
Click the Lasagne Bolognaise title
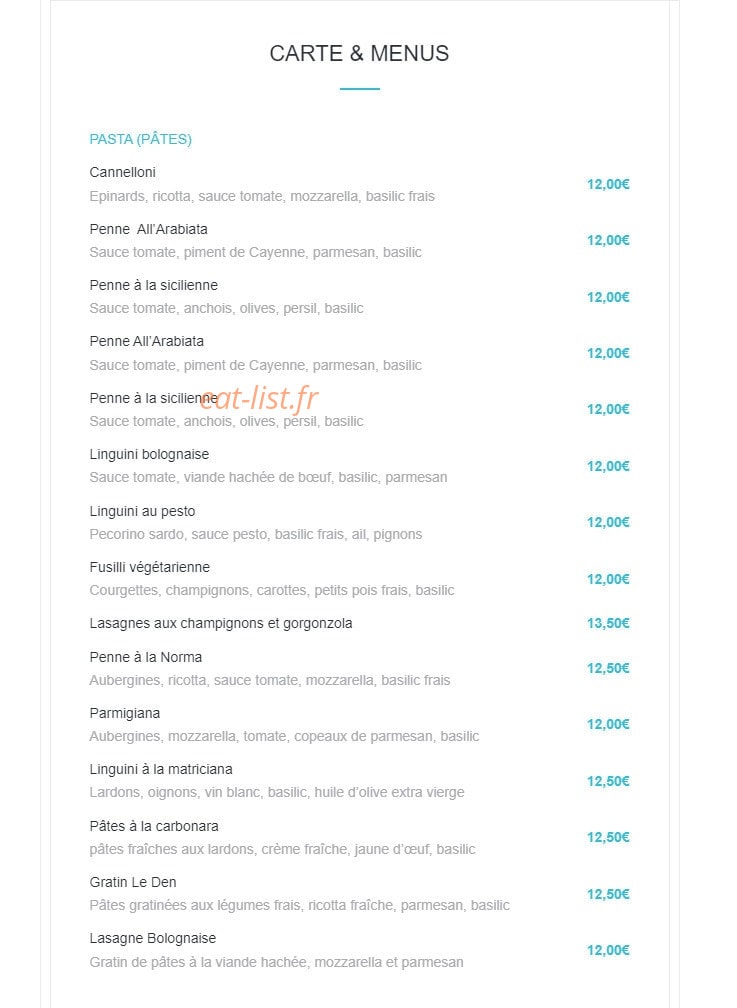click(x=152, y=939)
